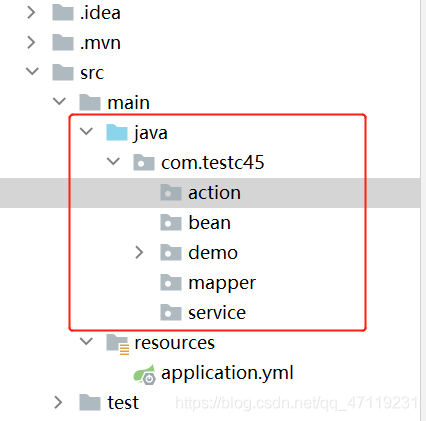Click the .mvn folder icon
Screen dimensions: 426x421
click(x=63, y=42)
